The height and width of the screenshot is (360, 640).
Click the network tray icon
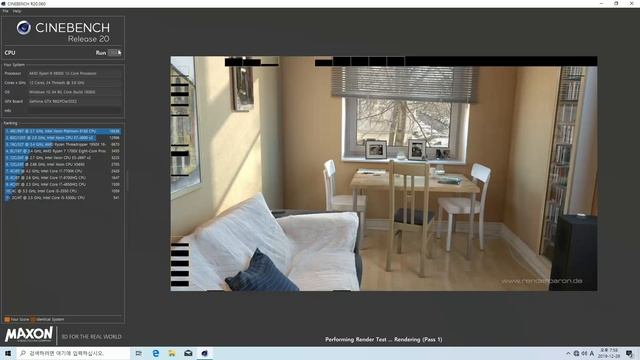point(576,353)
